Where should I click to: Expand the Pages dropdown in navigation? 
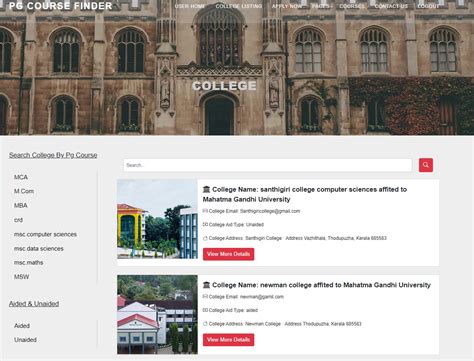tap(322, 6)
